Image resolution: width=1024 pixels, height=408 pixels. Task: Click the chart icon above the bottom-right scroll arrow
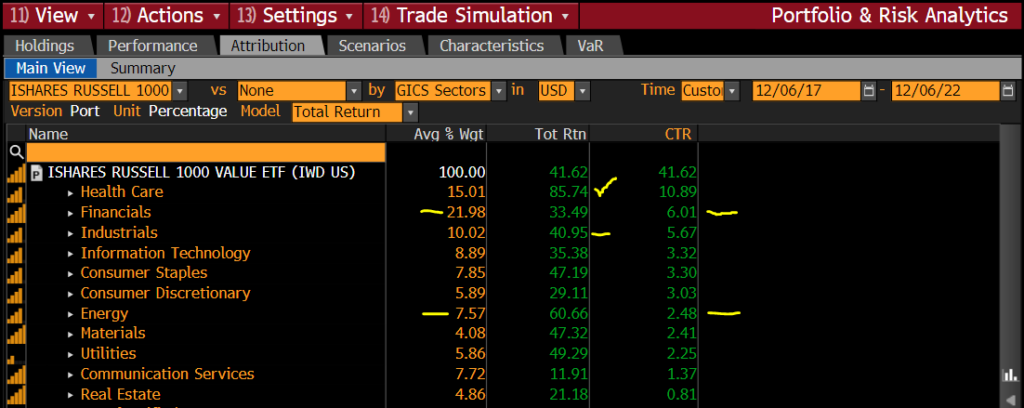[1008, 376]
